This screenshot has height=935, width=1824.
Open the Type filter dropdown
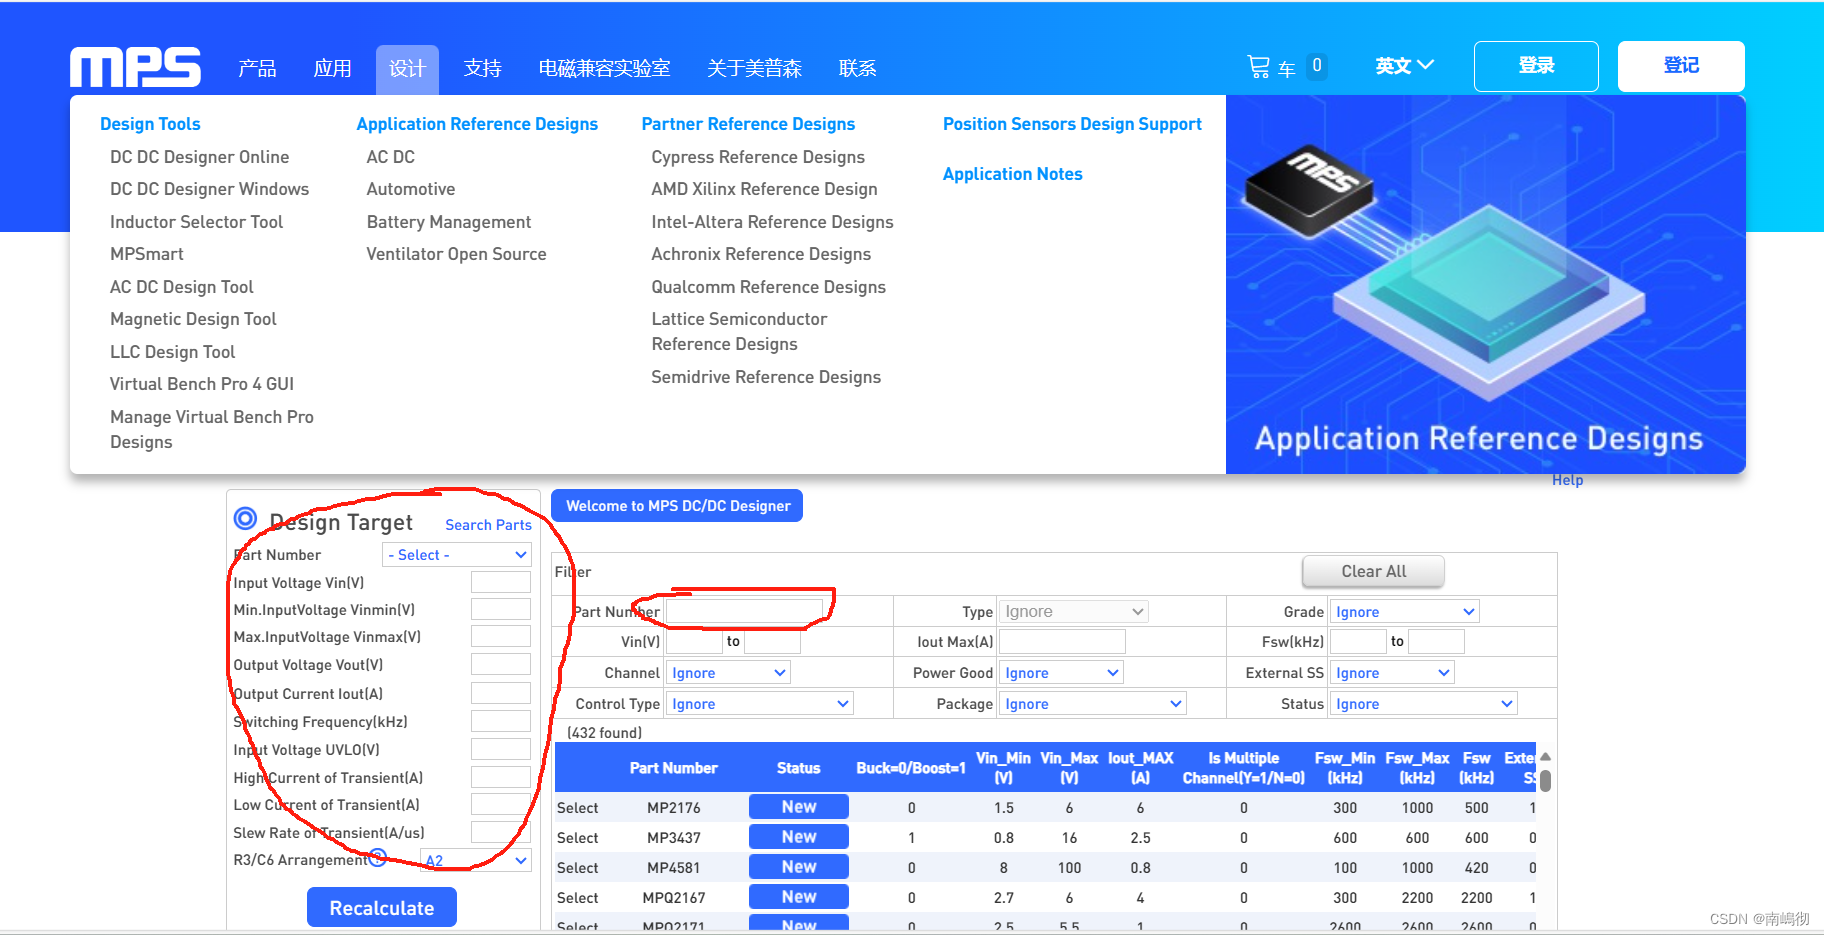(x=1073, y=612)
